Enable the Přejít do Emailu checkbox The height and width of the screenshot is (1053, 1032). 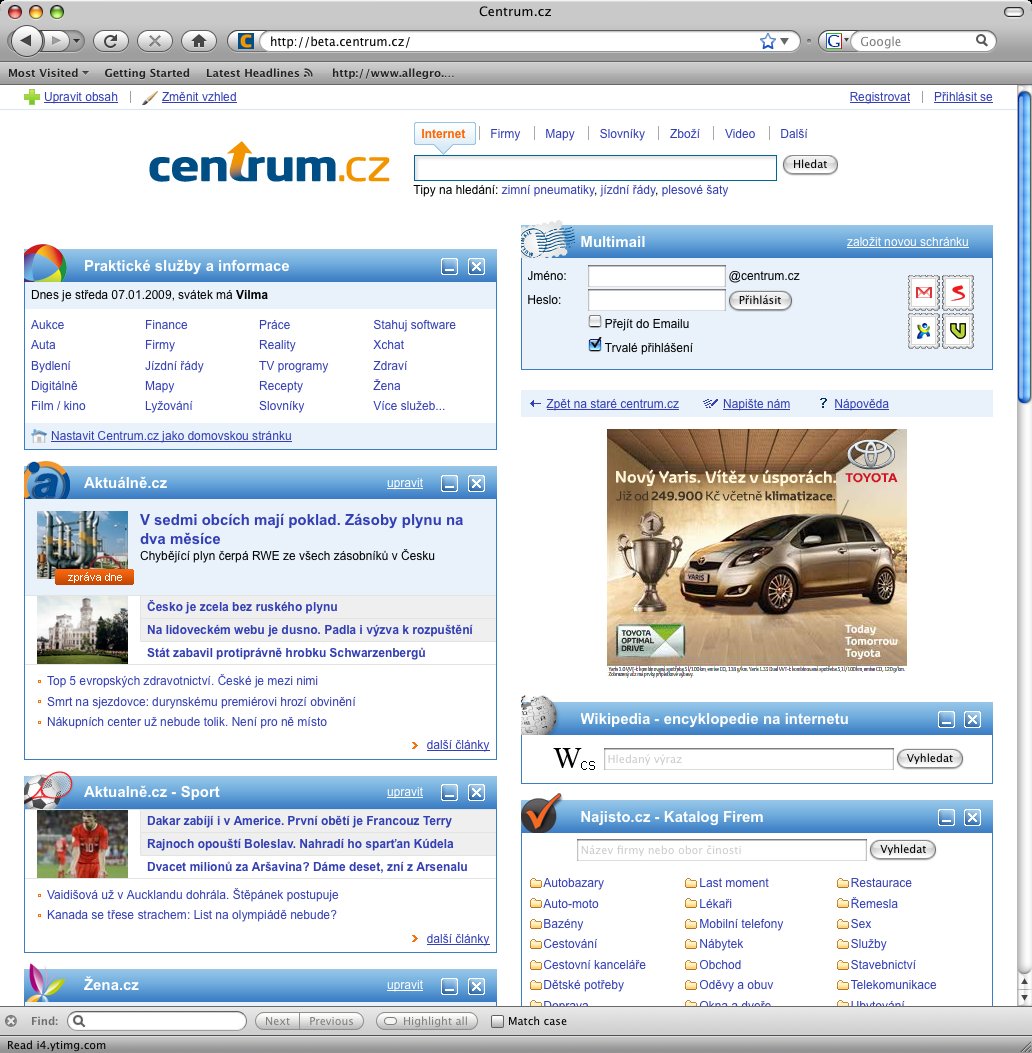tap(594, 322)
